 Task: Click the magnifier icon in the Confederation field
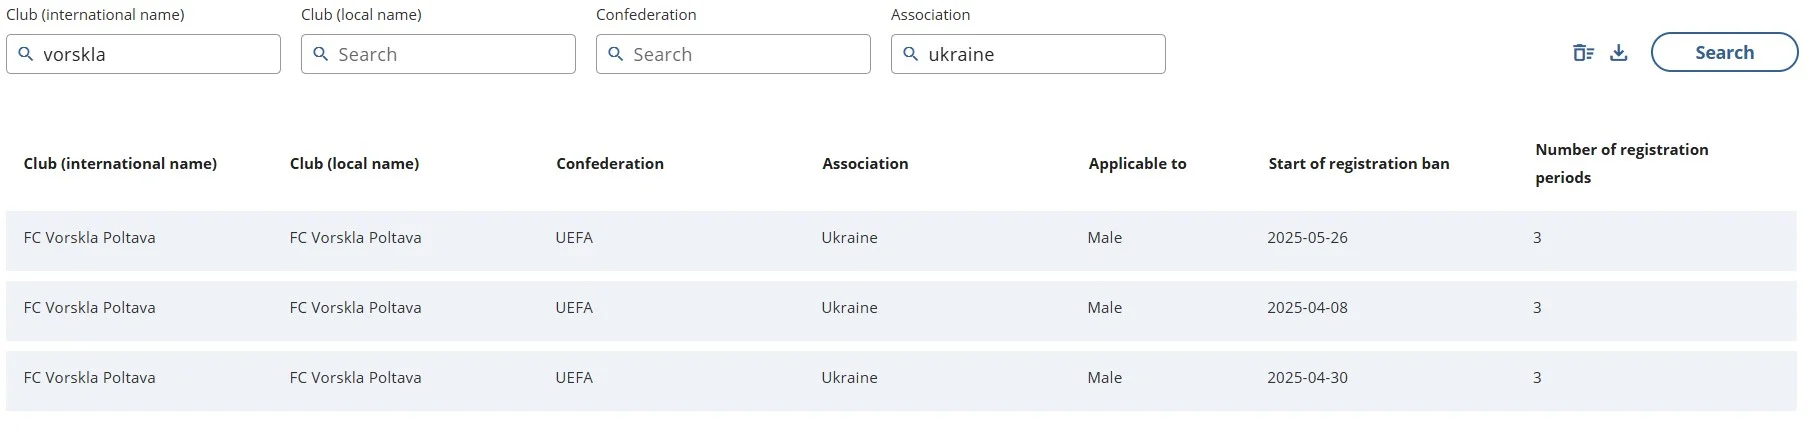(616, 54)
